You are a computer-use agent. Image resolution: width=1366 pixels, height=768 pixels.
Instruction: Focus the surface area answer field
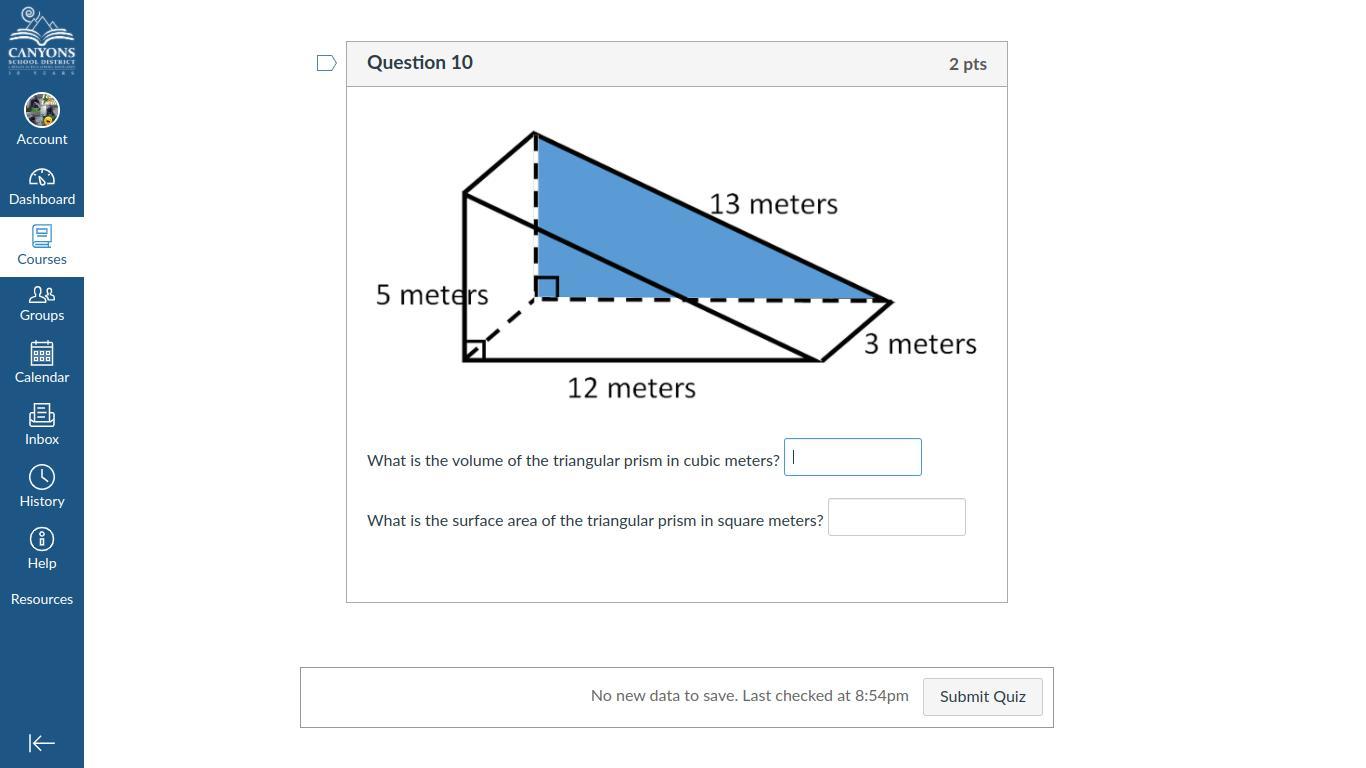(897, 517)
